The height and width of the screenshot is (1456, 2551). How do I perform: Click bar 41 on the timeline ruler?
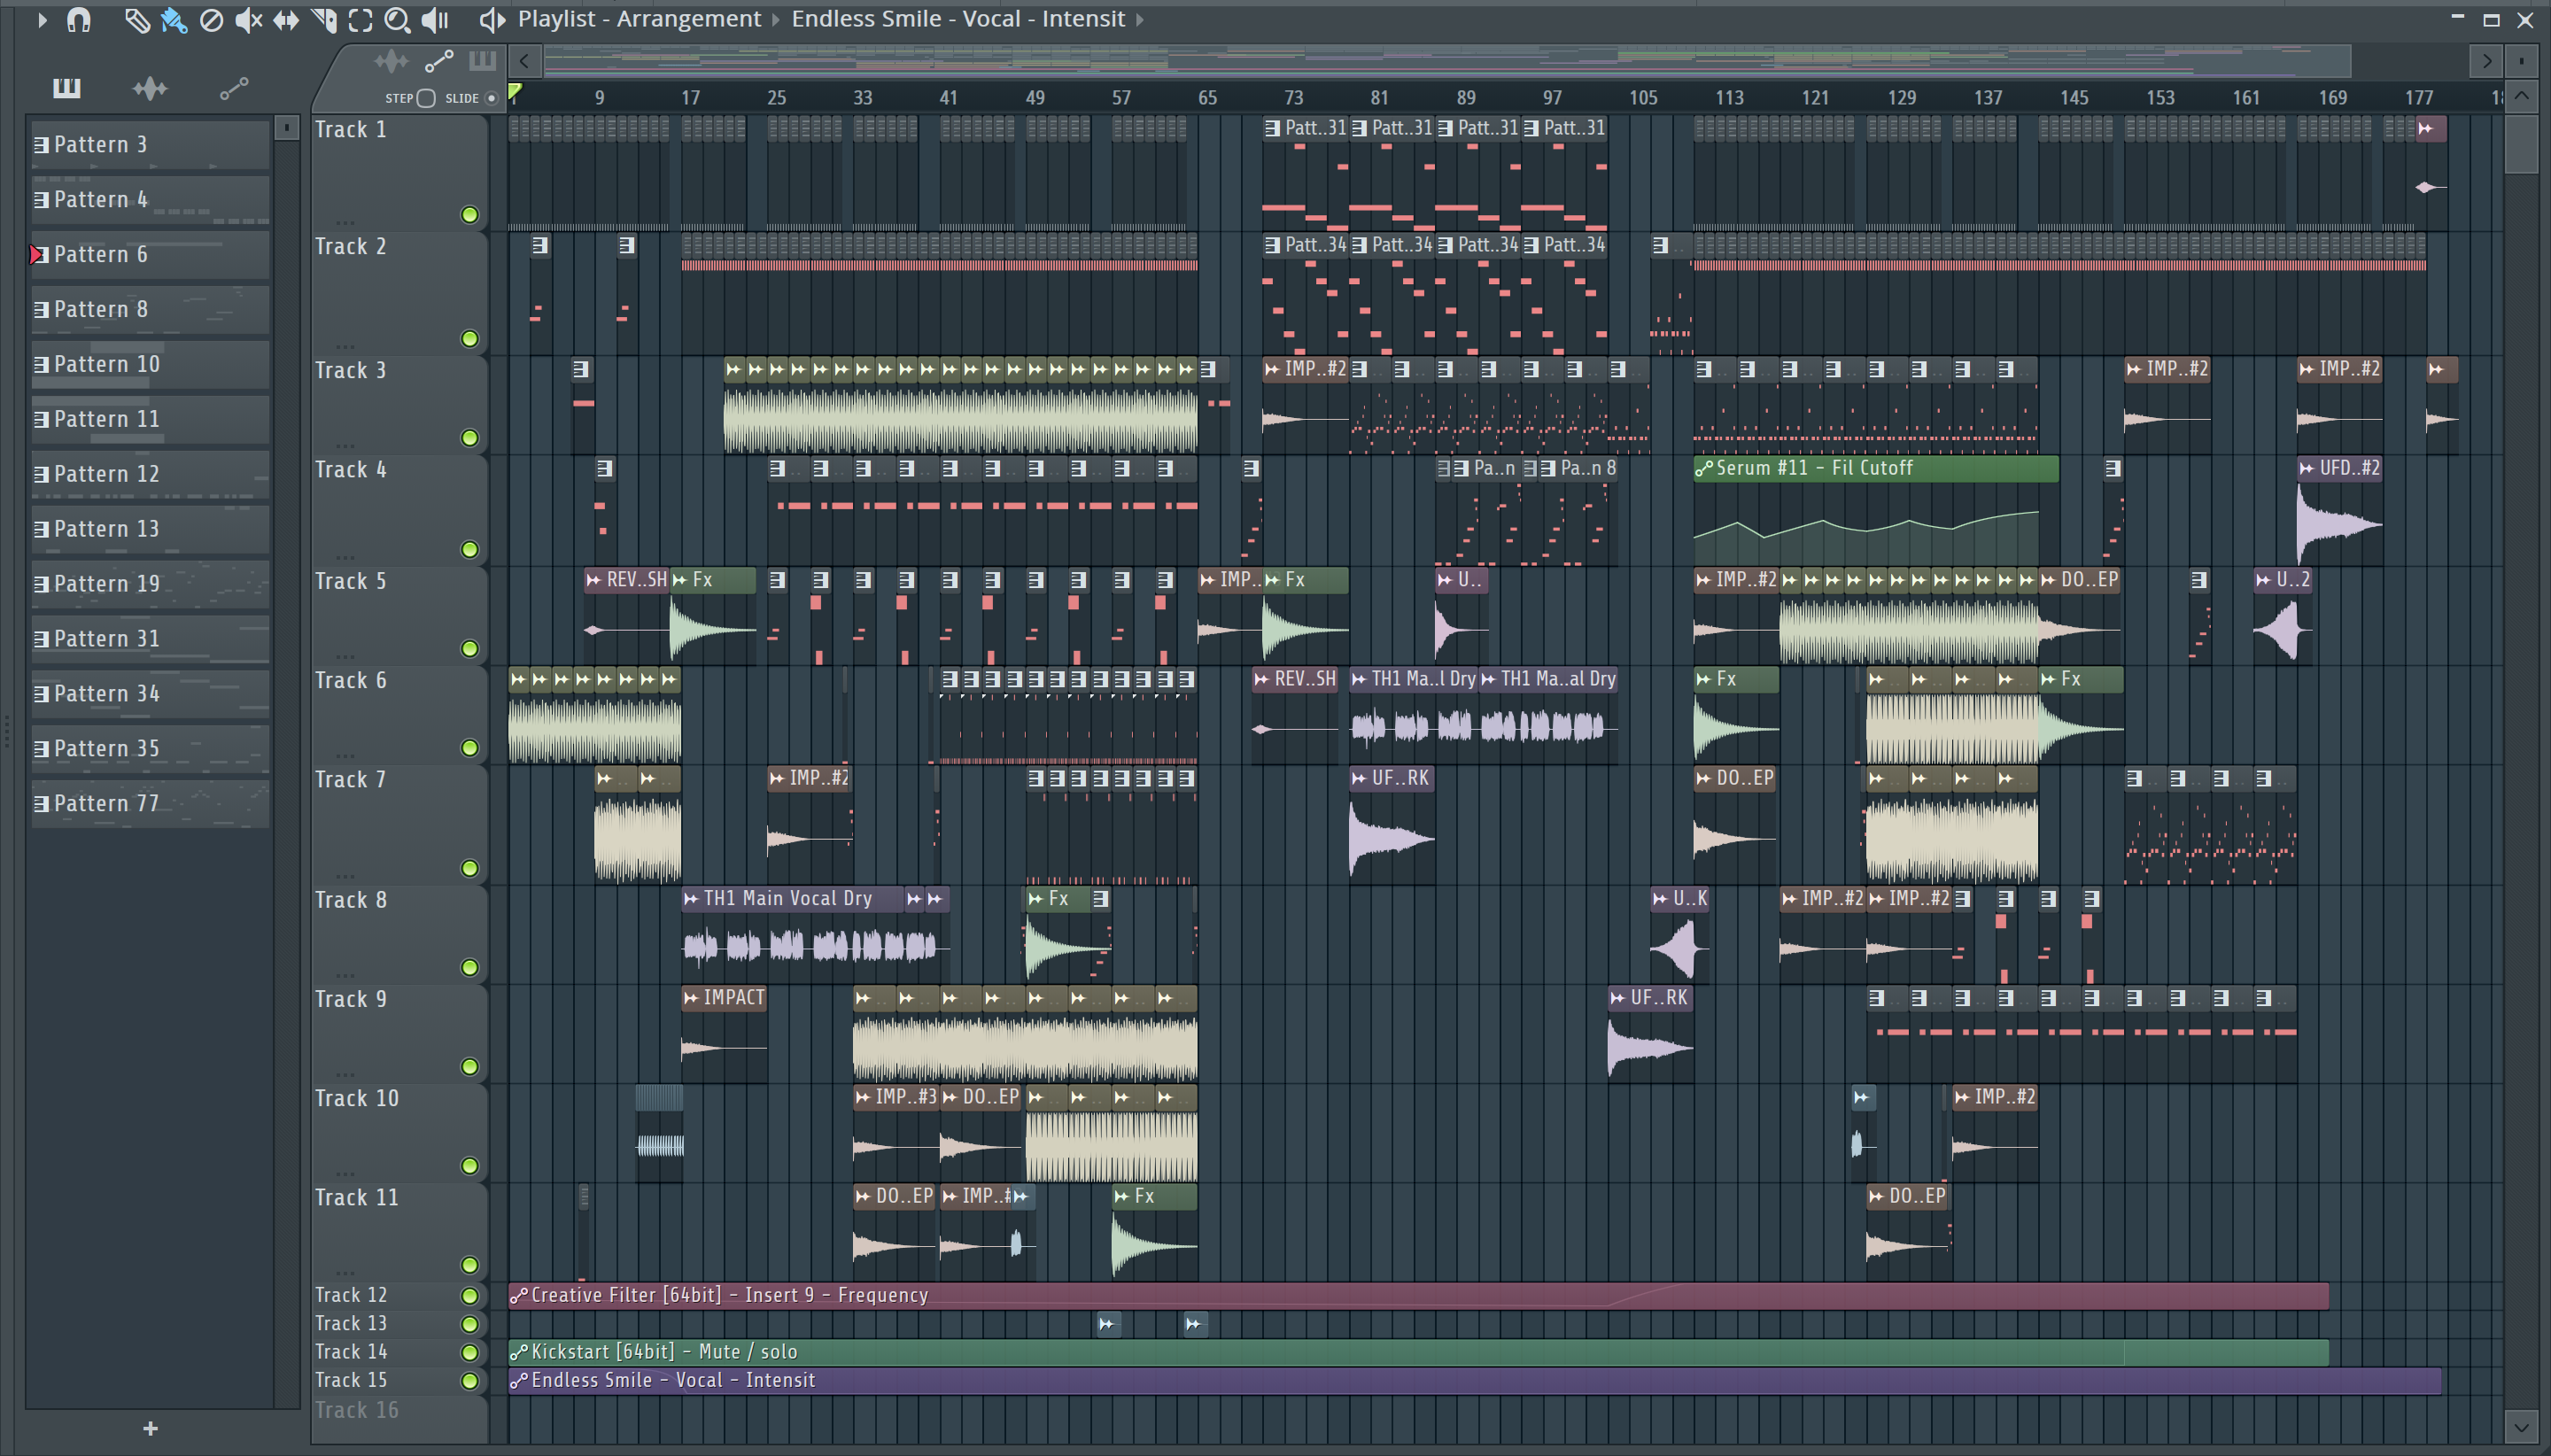coord(948,98)
